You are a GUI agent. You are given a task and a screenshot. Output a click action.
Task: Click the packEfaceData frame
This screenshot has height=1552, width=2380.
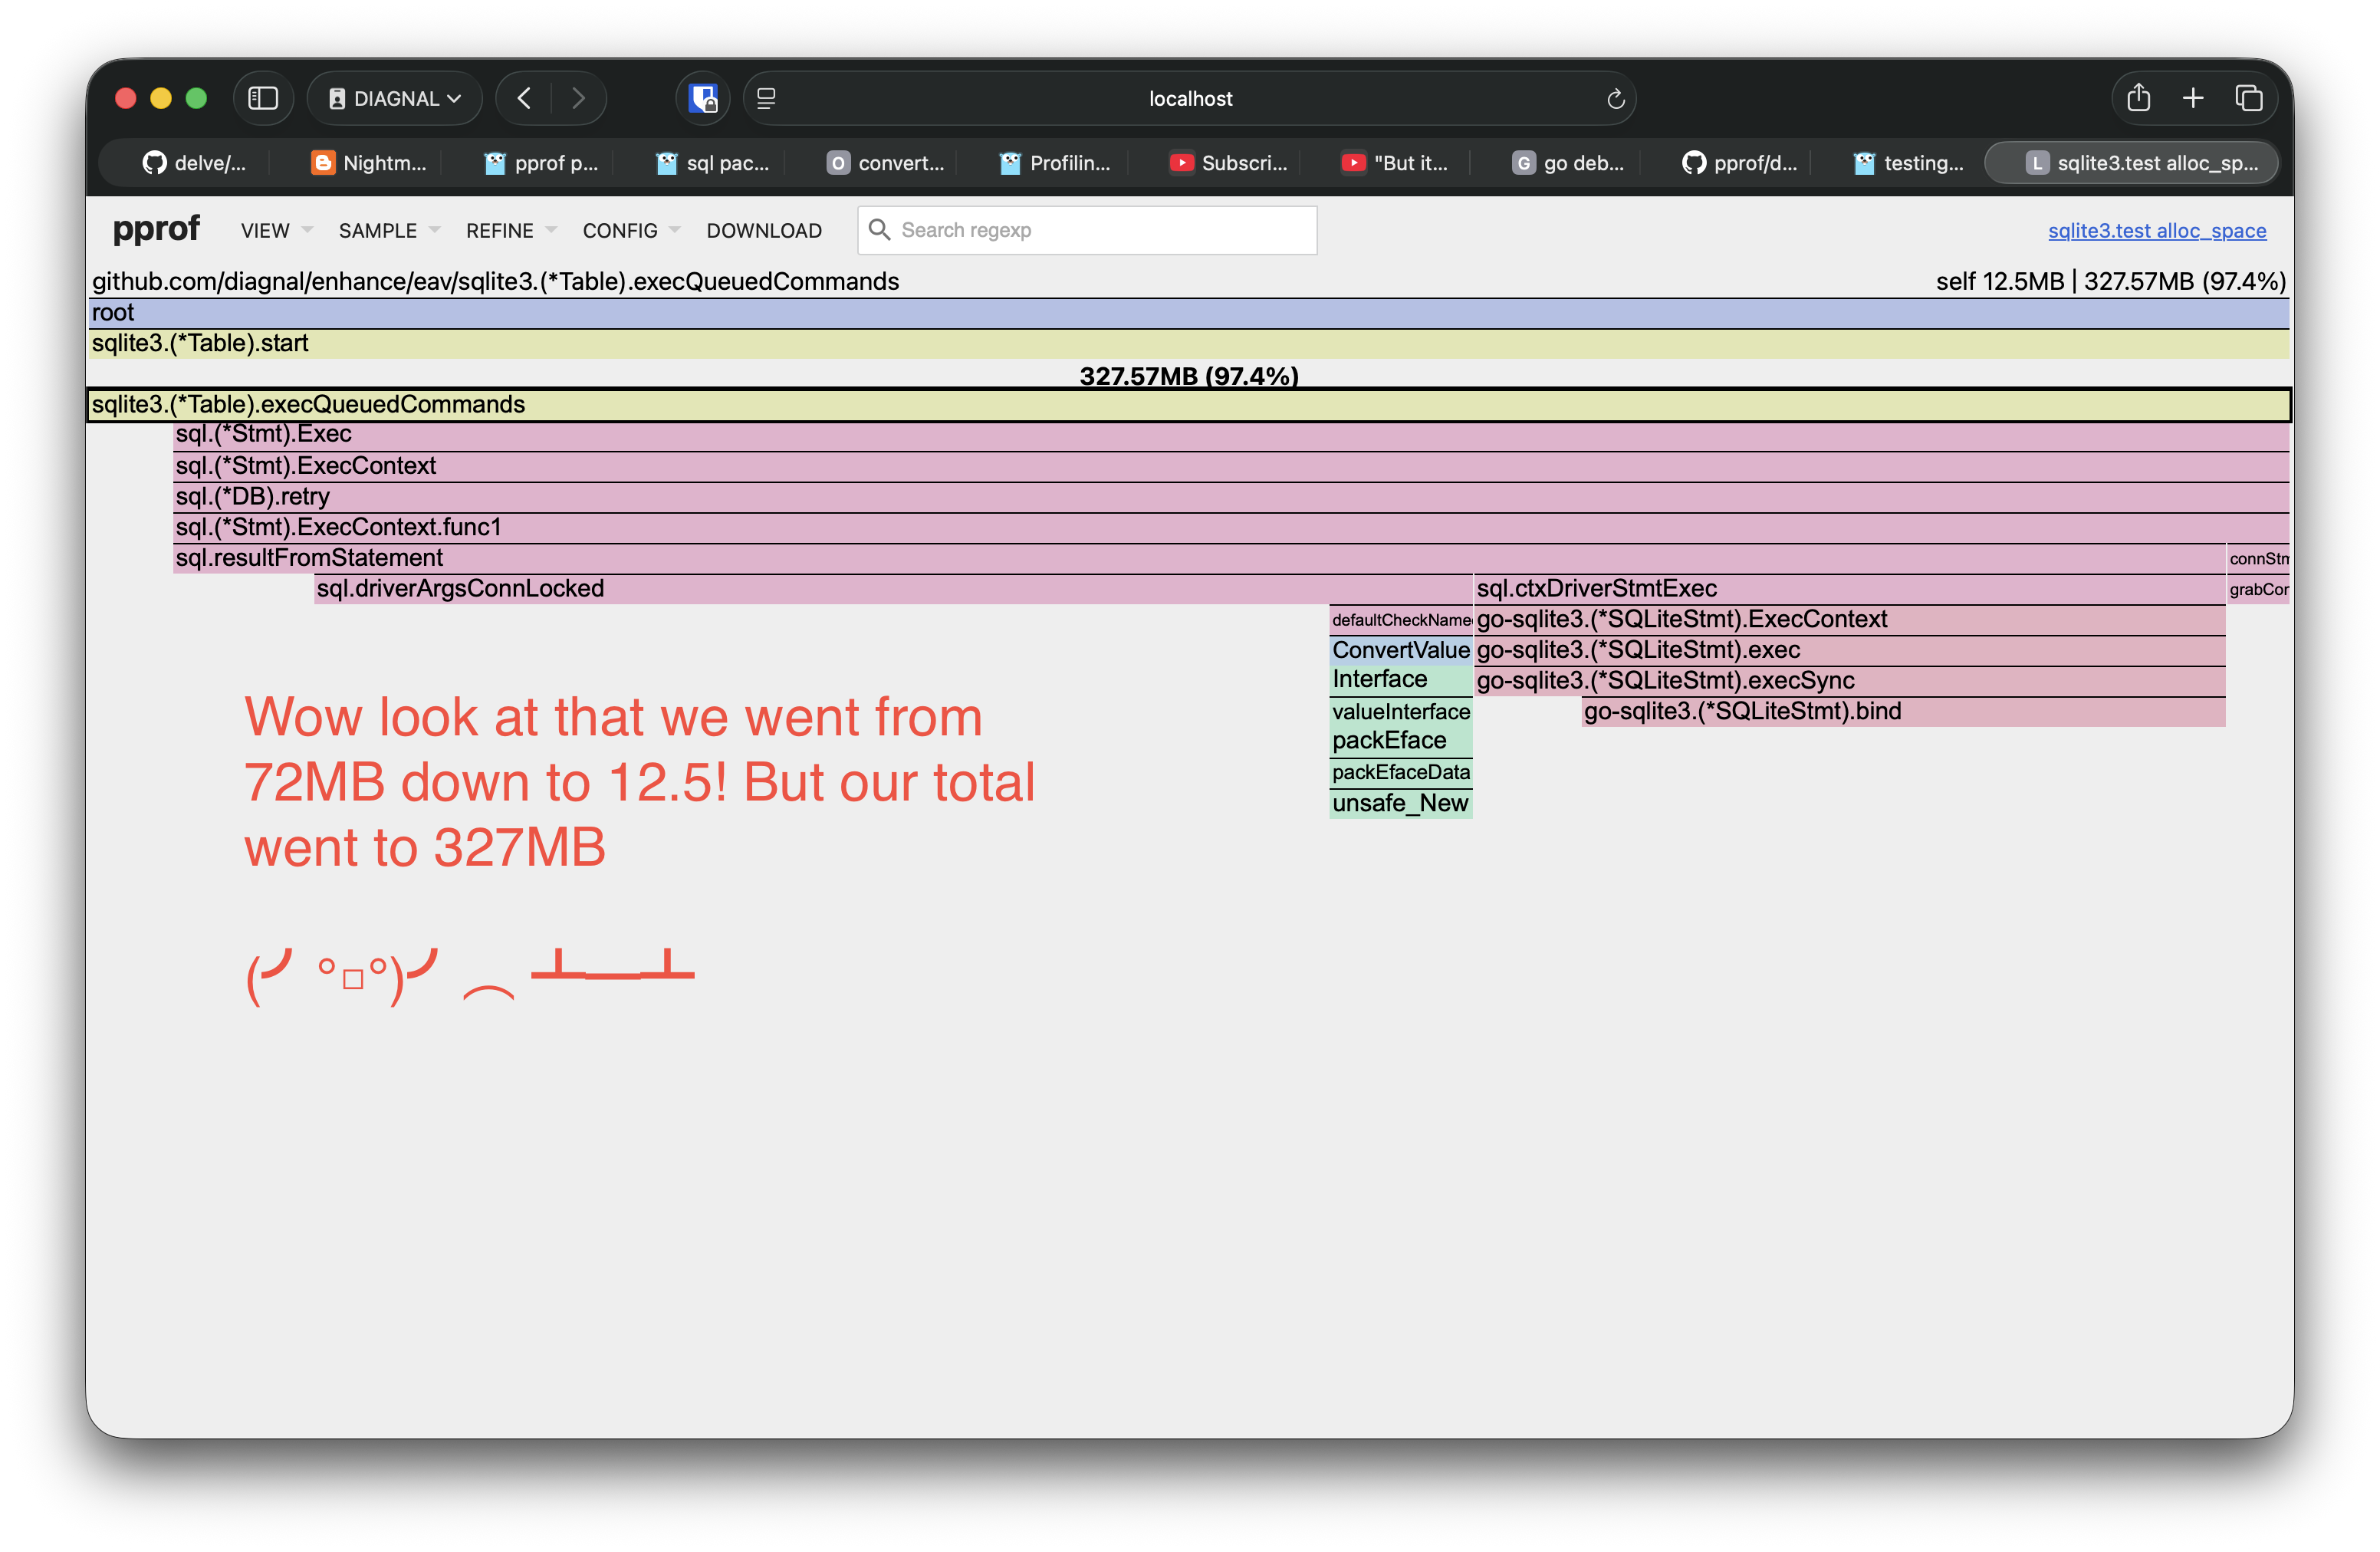pos(1401,773)
